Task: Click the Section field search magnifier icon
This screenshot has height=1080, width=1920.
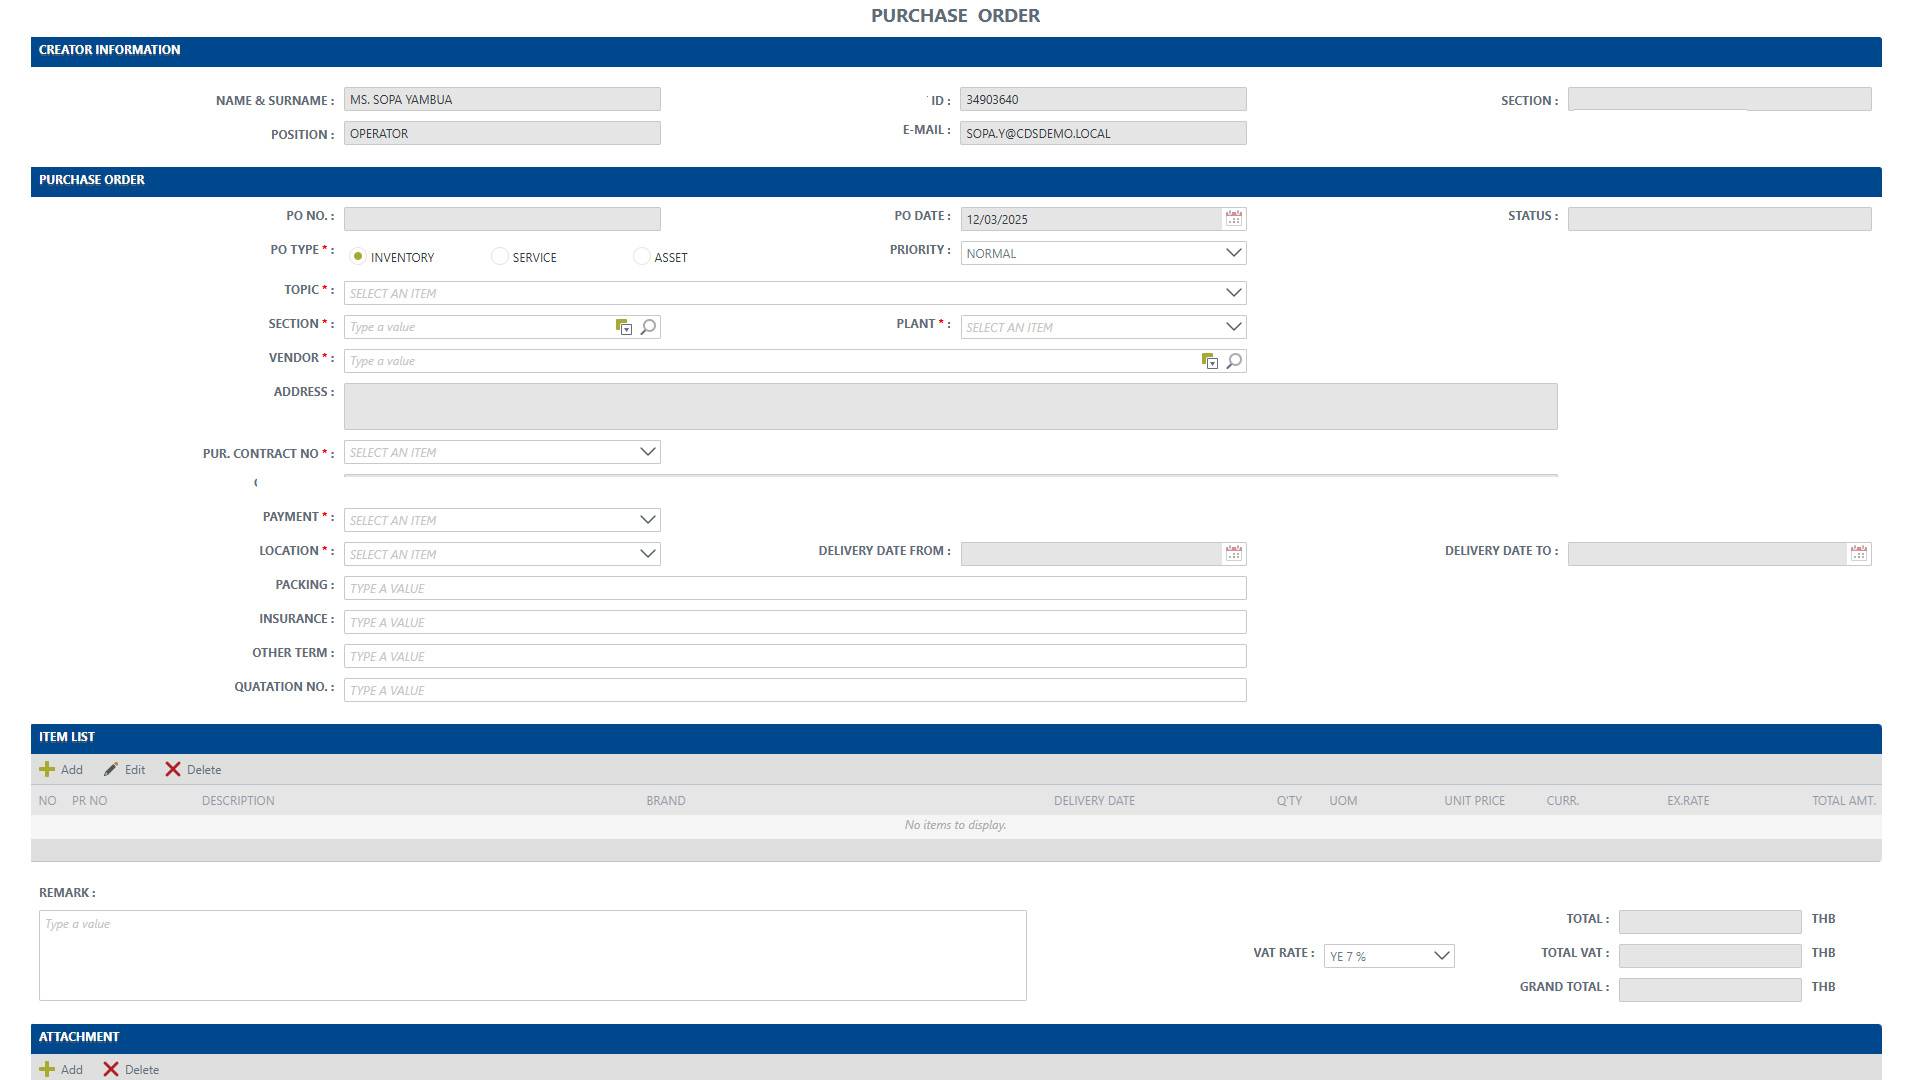Action: pyautogui.click(x=648, y=327)
